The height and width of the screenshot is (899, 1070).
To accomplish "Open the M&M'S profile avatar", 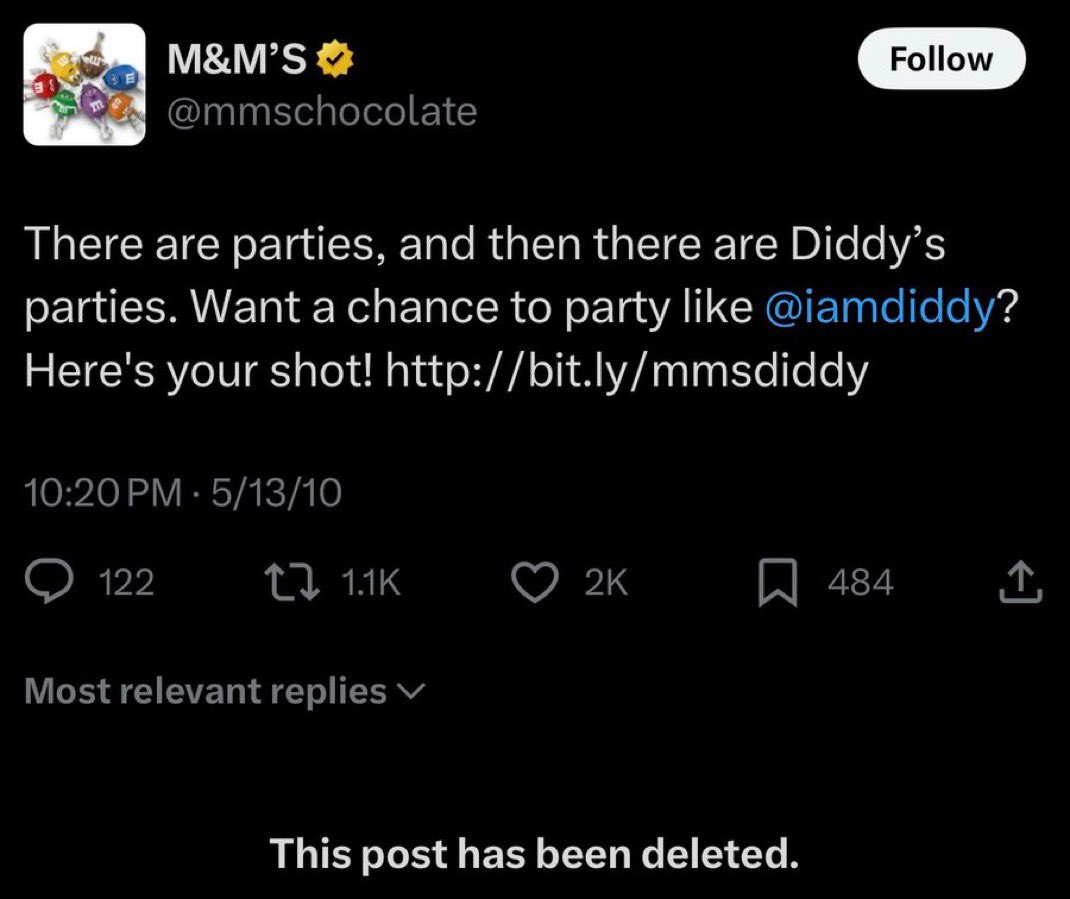I will (x=85, y=85).
